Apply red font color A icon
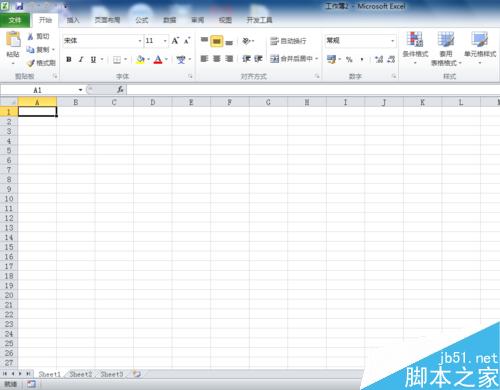The width and height of the screenshot is (500, 390). (158, 60)
